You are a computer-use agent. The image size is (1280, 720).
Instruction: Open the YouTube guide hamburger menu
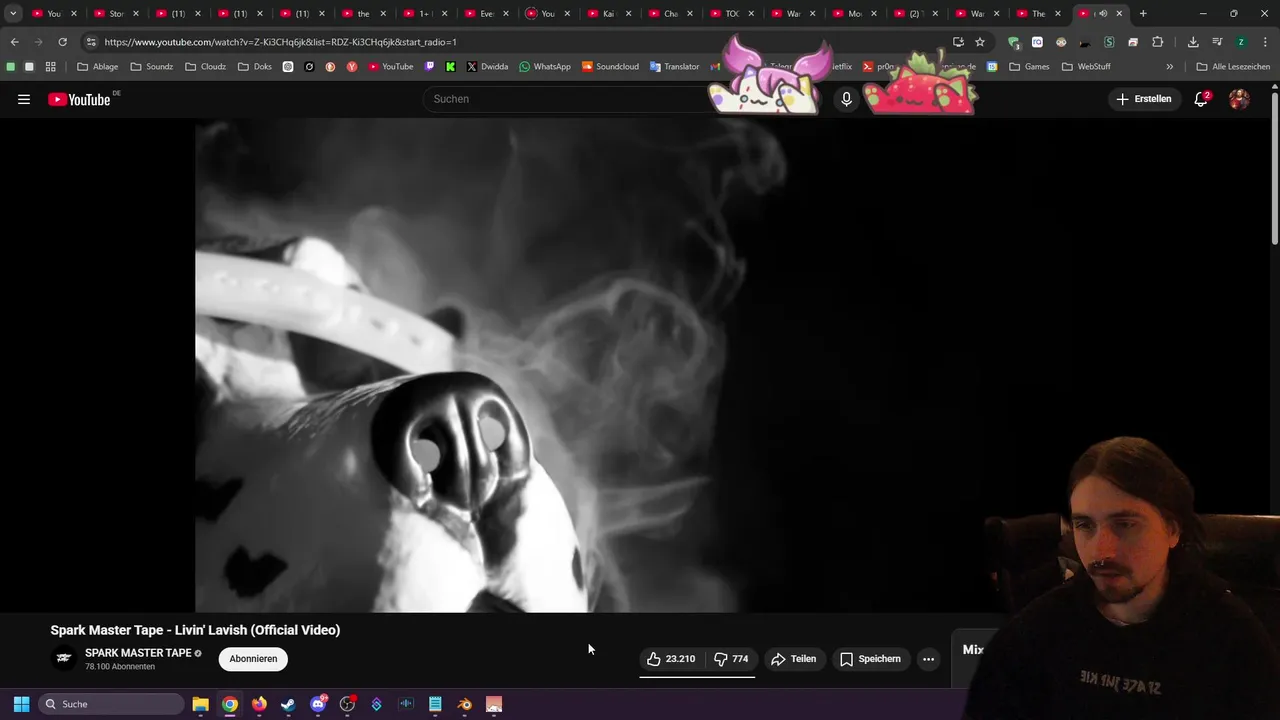click(24, 99)
